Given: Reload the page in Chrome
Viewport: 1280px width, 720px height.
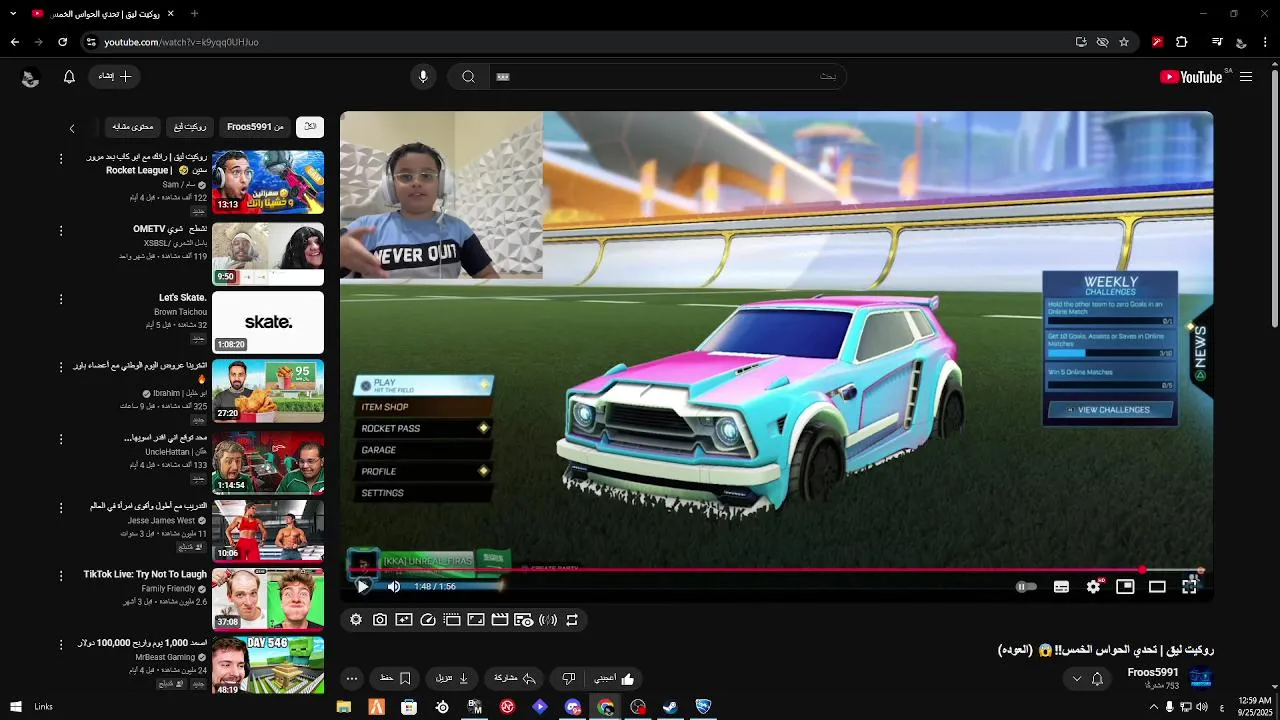Looking at the screenshot, I should pyautogui.click(x=62, y=42).
